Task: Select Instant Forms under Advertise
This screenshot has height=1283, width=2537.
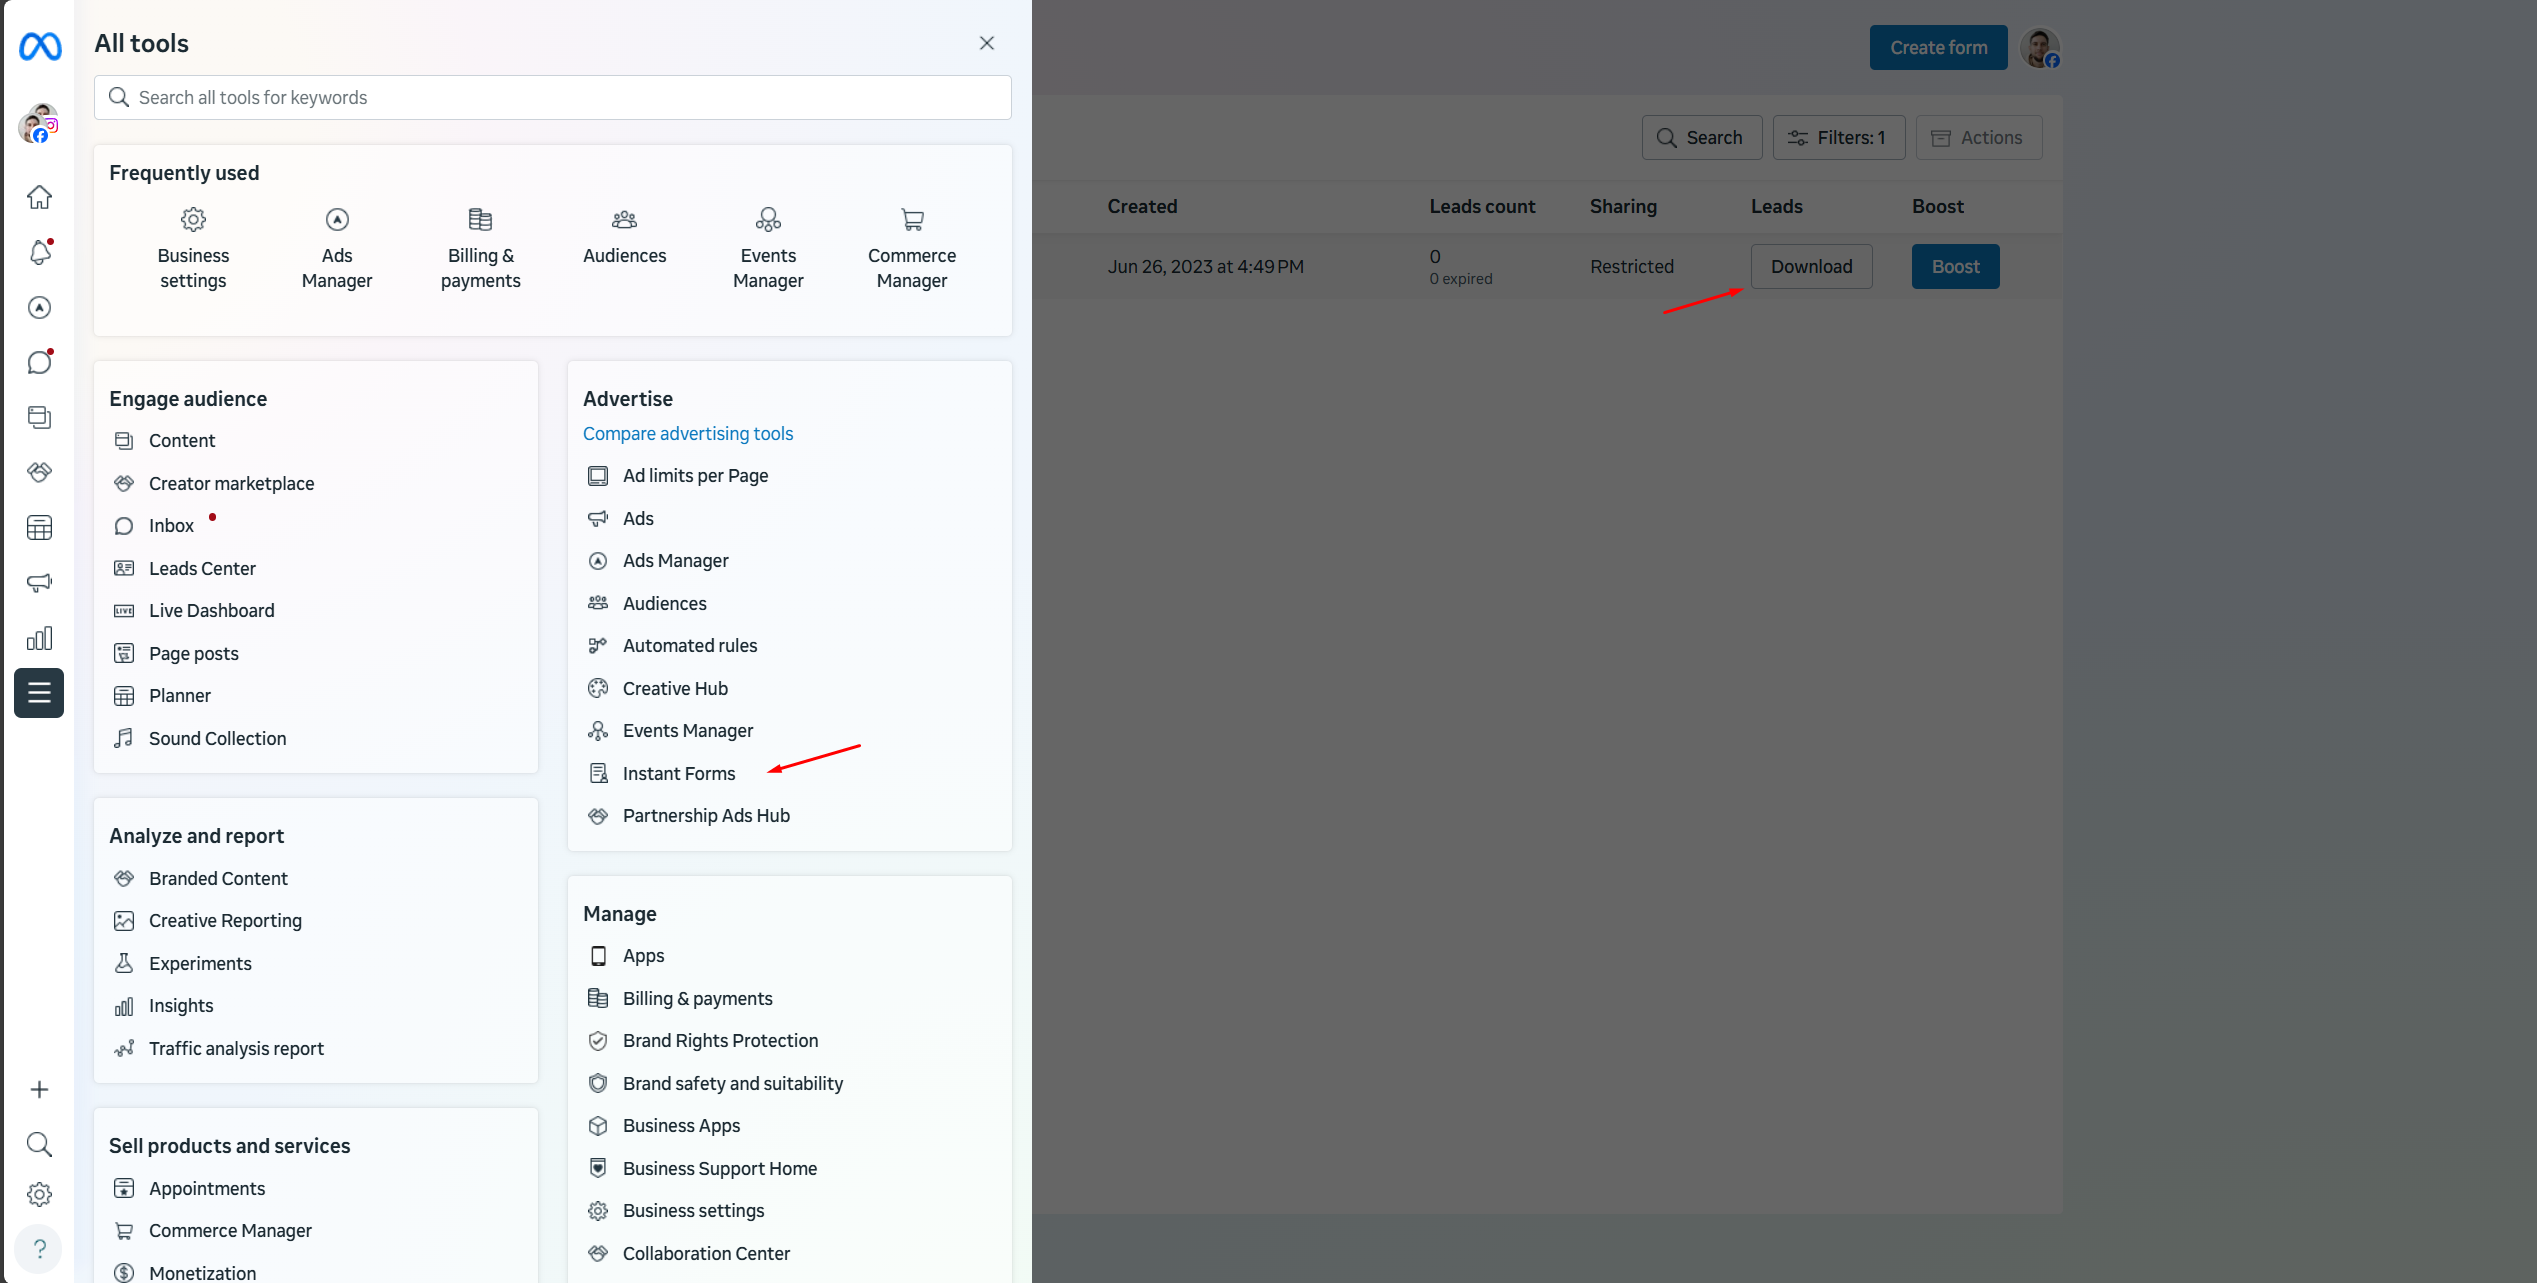Action: coord(678,773)
